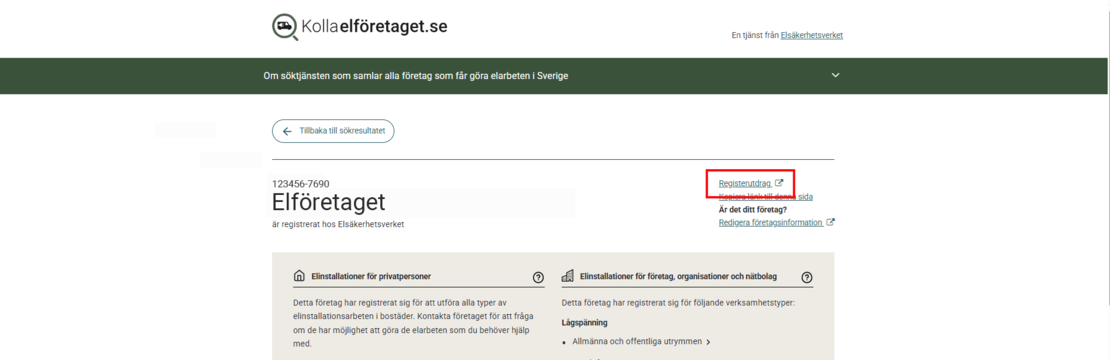Click the 'Kopiera länk till denna sida' link
The image size is (1110, 360).
coord(765,197)
